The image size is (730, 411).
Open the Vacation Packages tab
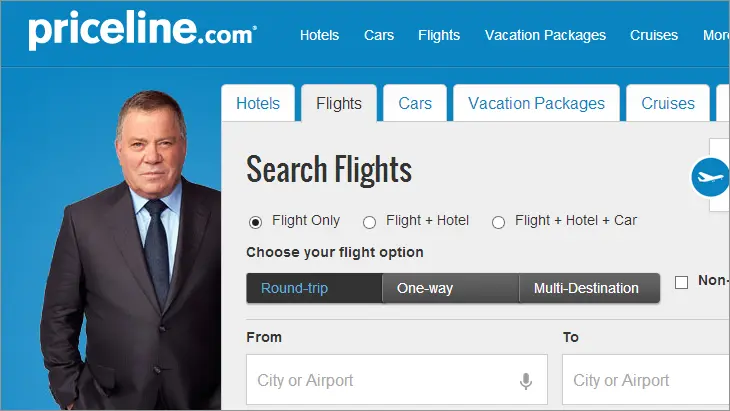pos(536,103)
